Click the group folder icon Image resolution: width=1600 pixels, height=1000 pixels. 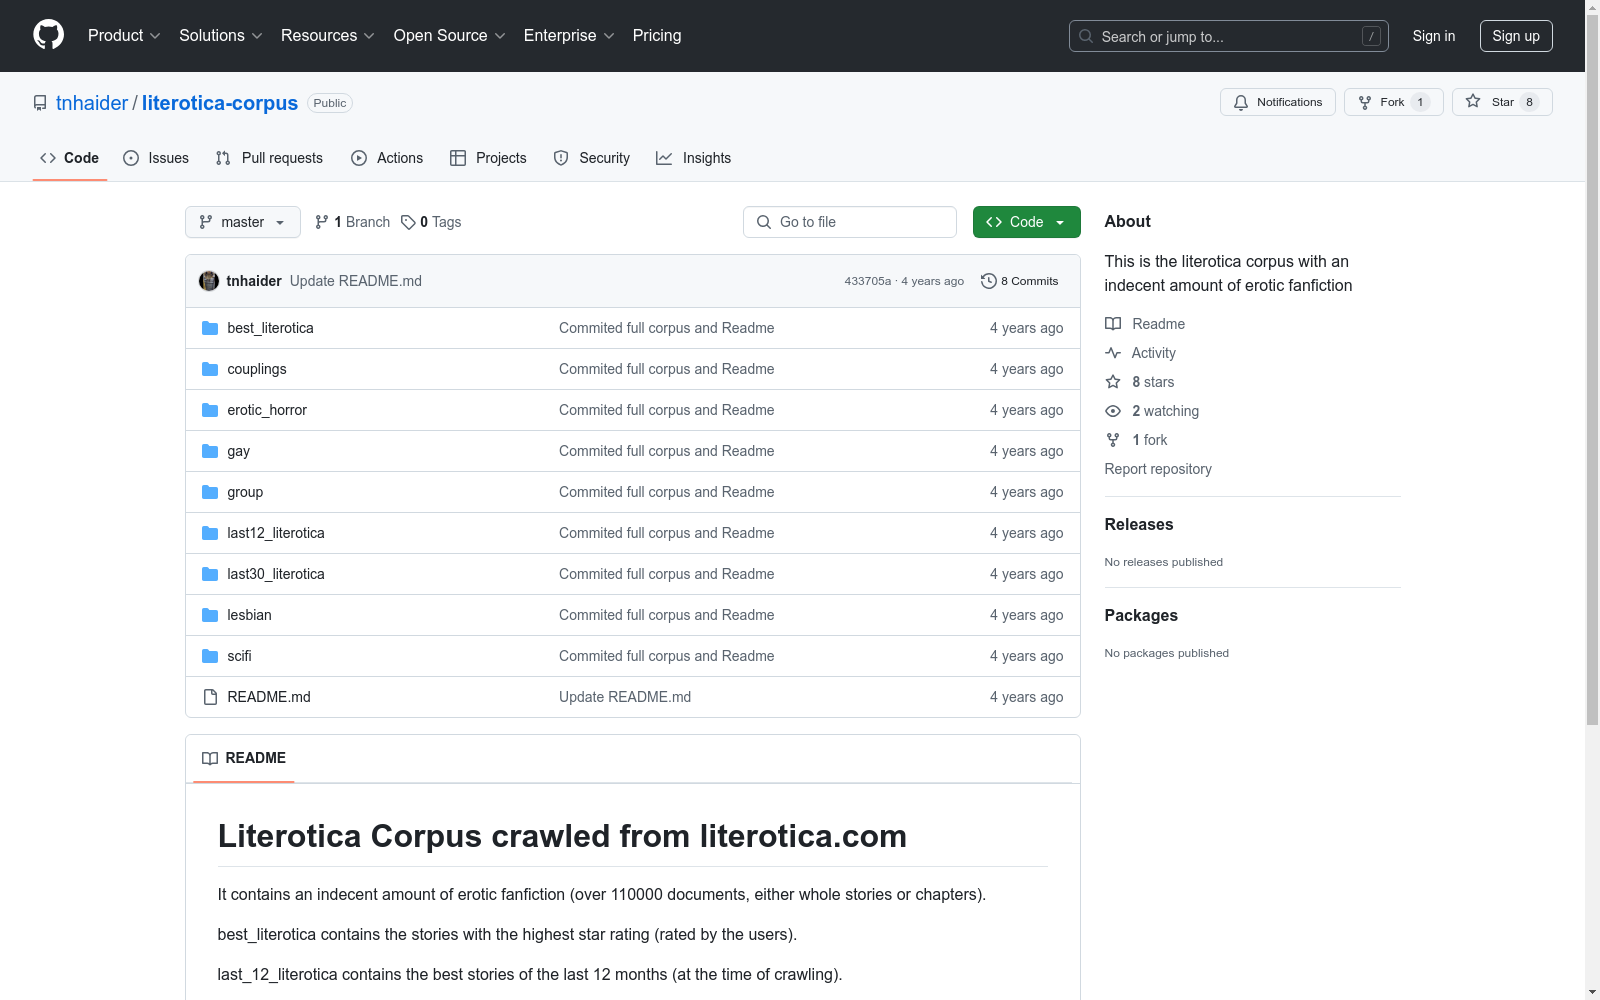pyautogui.click(x=210, y=492)
